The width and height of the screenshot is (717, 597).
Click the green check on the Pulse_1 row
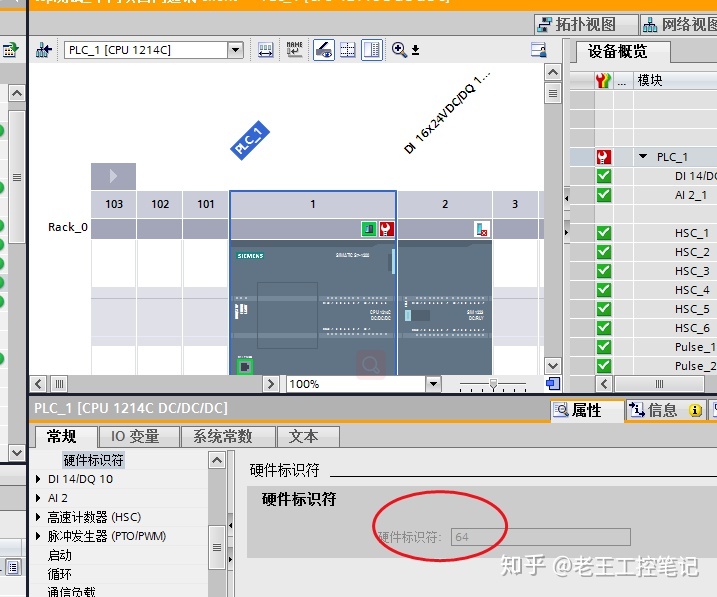tap(604, 346)
